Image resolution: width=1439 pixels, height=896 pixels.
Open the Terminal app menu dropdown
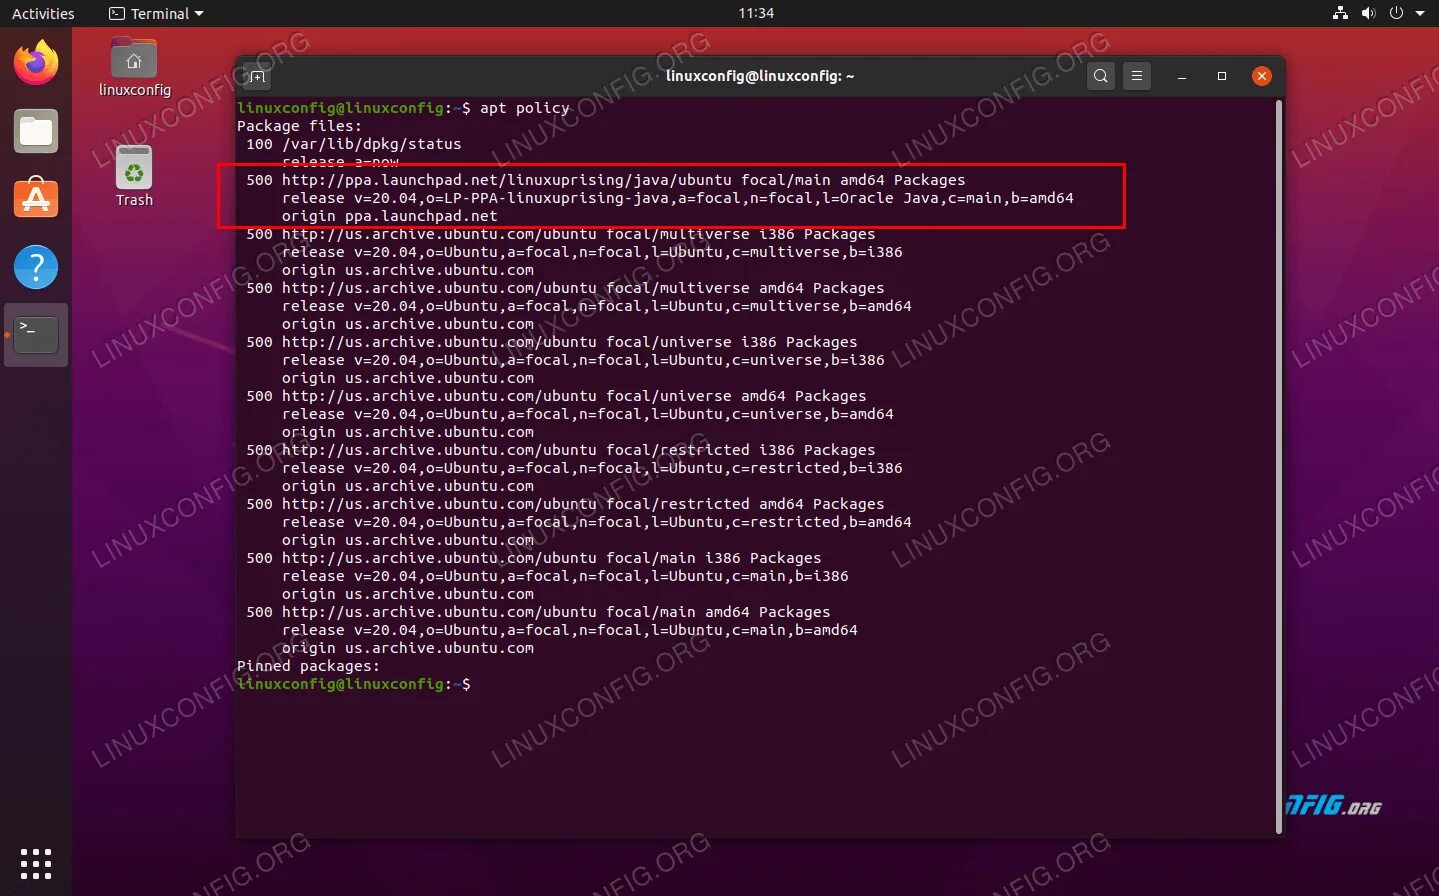coord(156,13)
